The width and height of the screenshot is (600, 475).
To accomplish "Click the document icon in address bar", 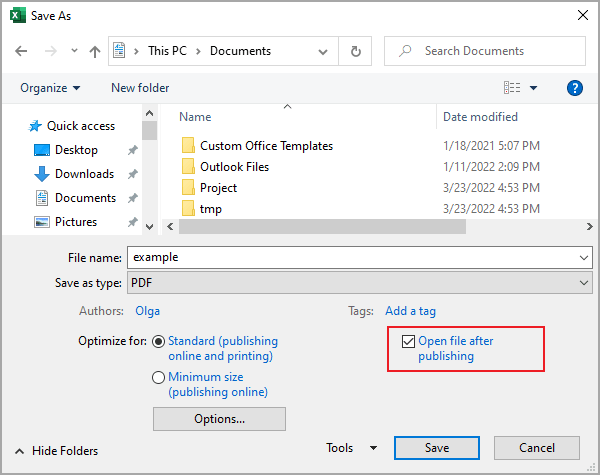I will pos(119,51).
